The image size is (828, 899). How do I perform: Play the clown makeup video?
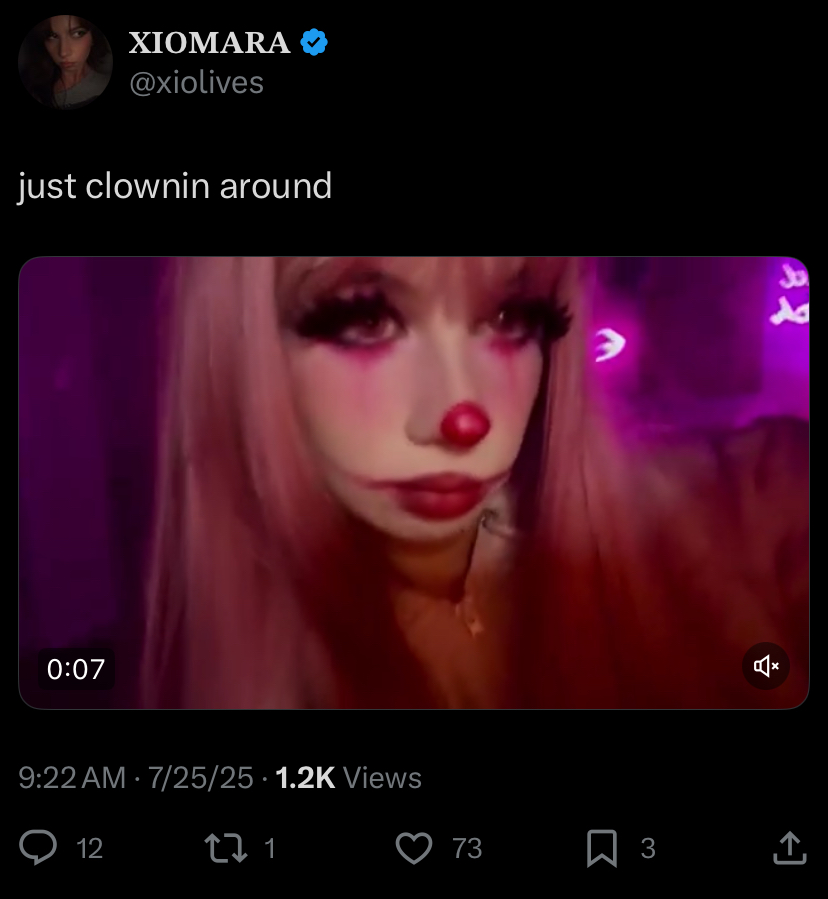click(413, 483)
